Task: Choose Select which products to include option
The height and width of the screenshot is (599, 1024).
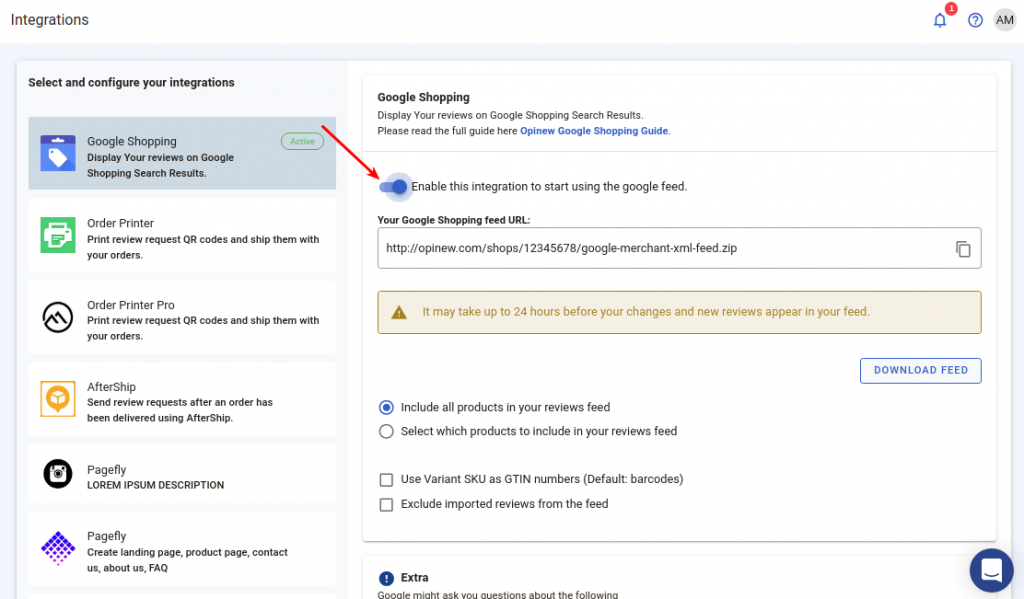Action: pos(387,432)
